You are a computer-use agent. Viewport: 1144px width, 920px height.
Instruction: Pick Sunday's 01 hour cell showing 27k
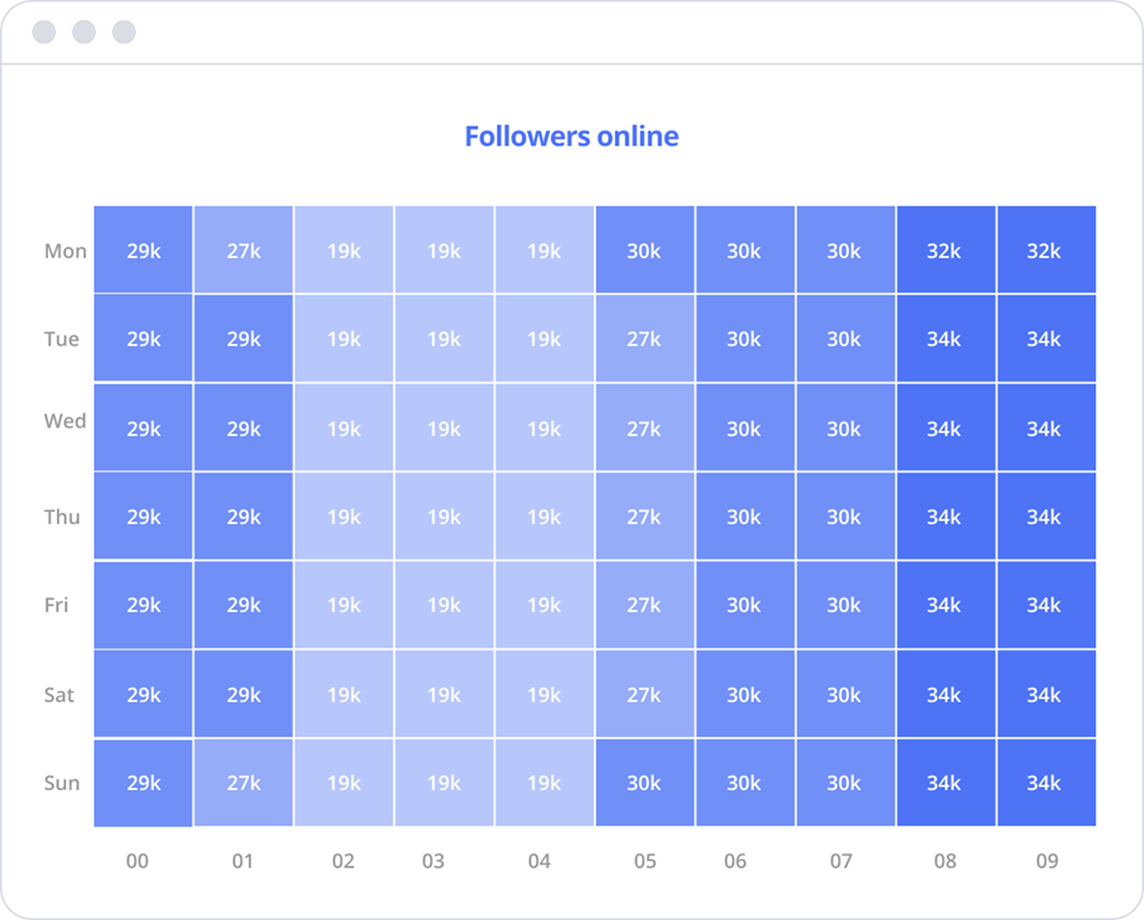[x=243, y=783]
